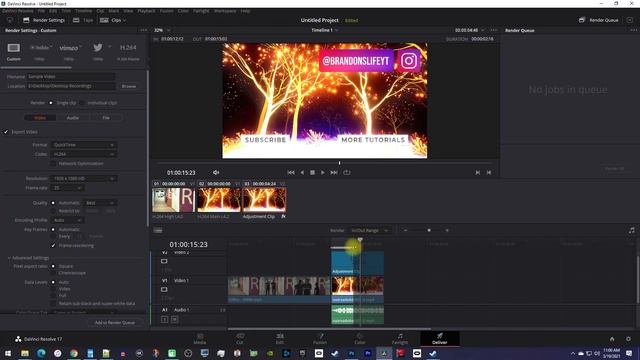640x360 pixels.
Task: Toggle the Tape panel button
Action: tap(83, 20)
